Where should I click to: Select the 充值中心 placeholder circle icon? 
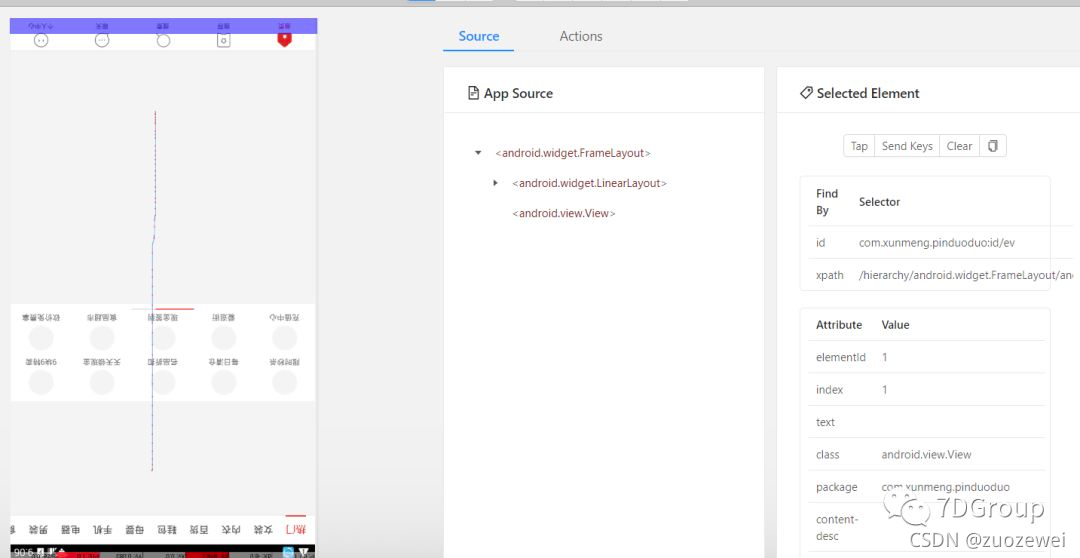(284, 338)
